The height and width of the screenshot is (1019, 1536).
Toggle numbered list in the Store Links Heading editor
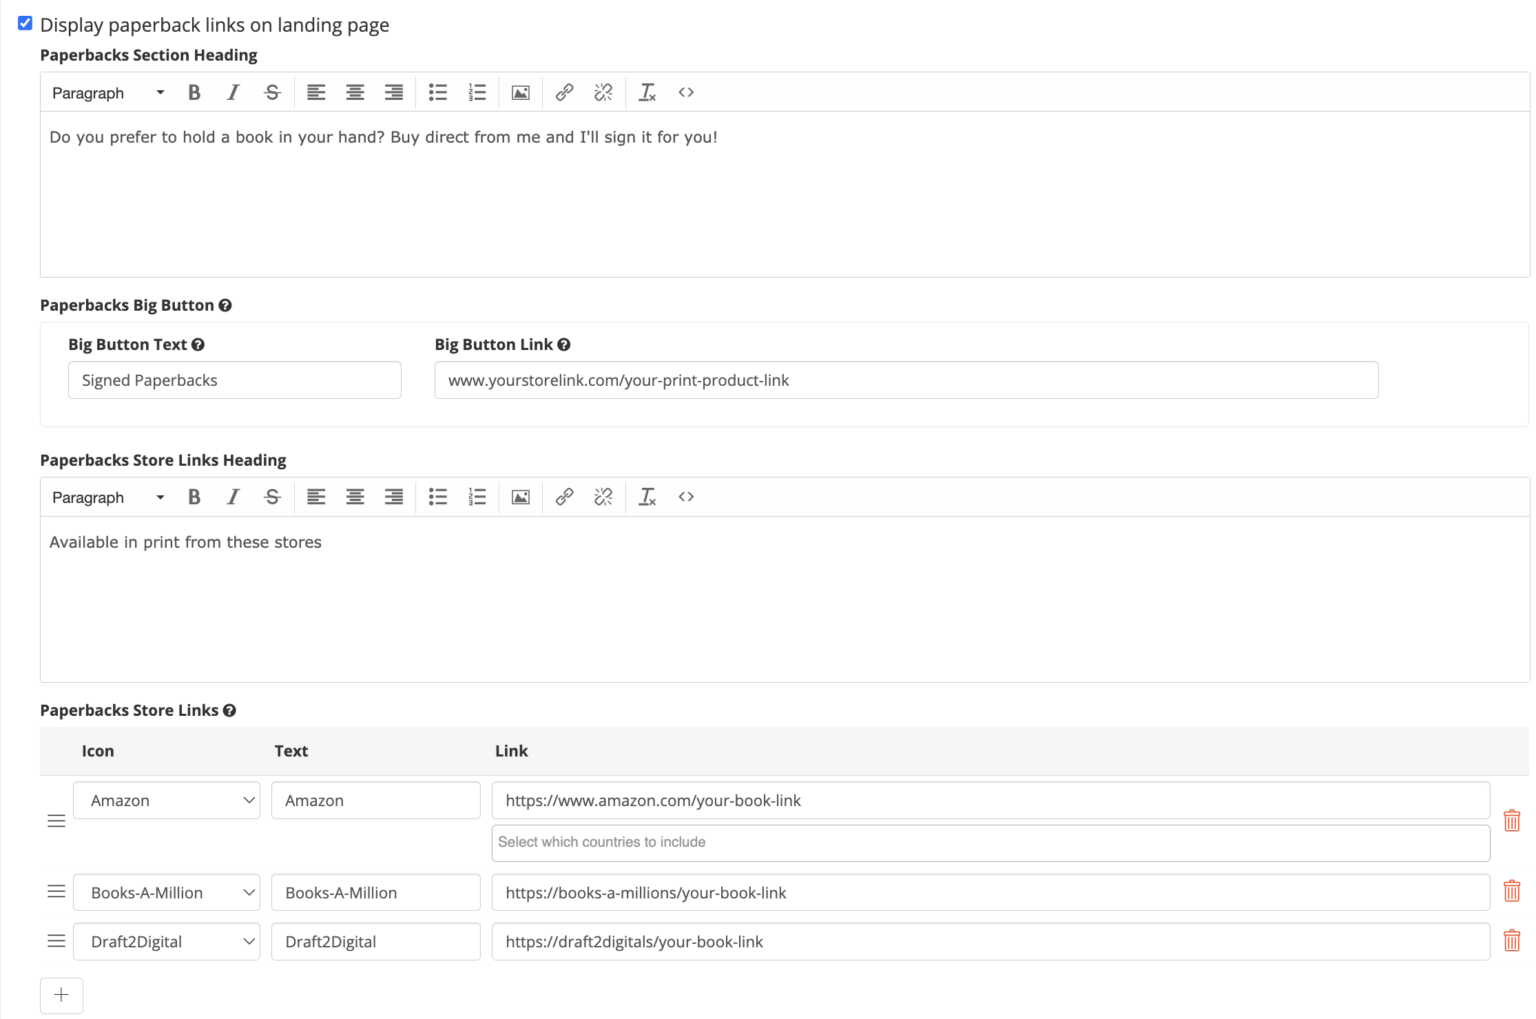(477, 497)
